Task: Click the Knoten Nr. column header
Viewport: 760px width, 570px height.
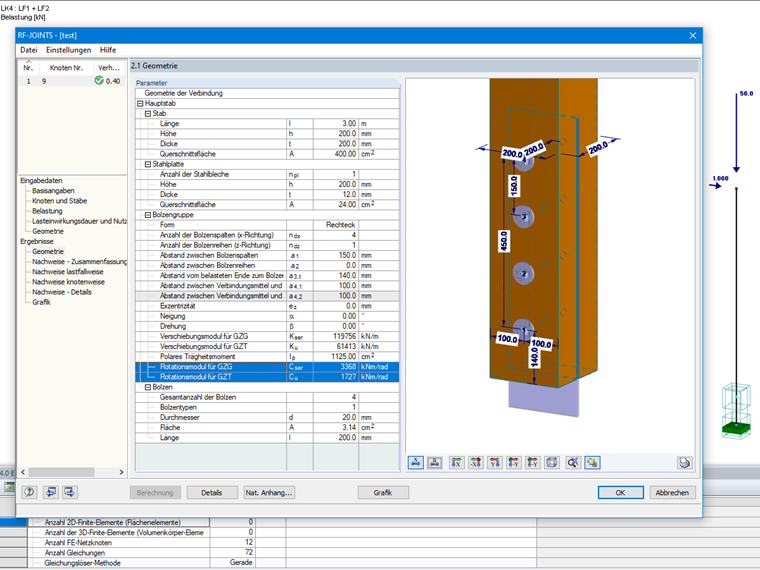Action: [x=66, y=67]
